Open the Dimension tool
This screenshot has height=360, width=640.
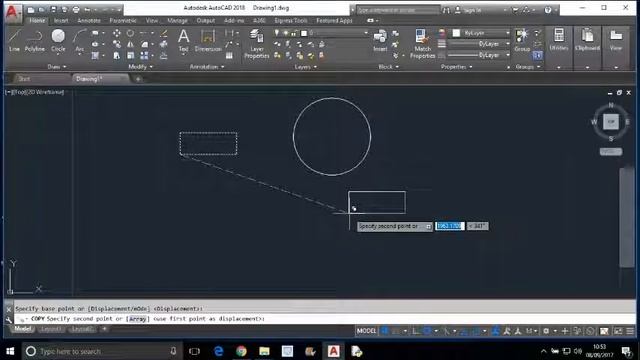208,41
